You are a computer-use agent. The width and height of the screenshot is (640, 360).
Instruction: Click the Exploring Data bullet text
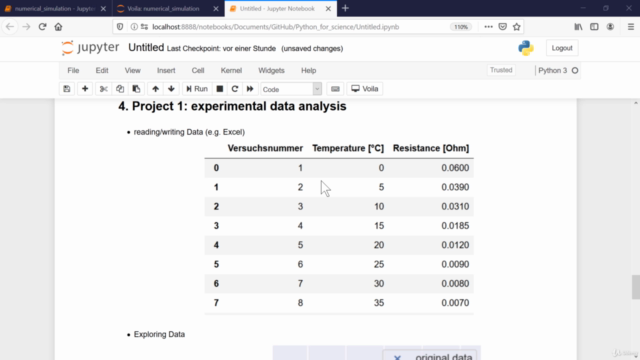coord(160,334)
